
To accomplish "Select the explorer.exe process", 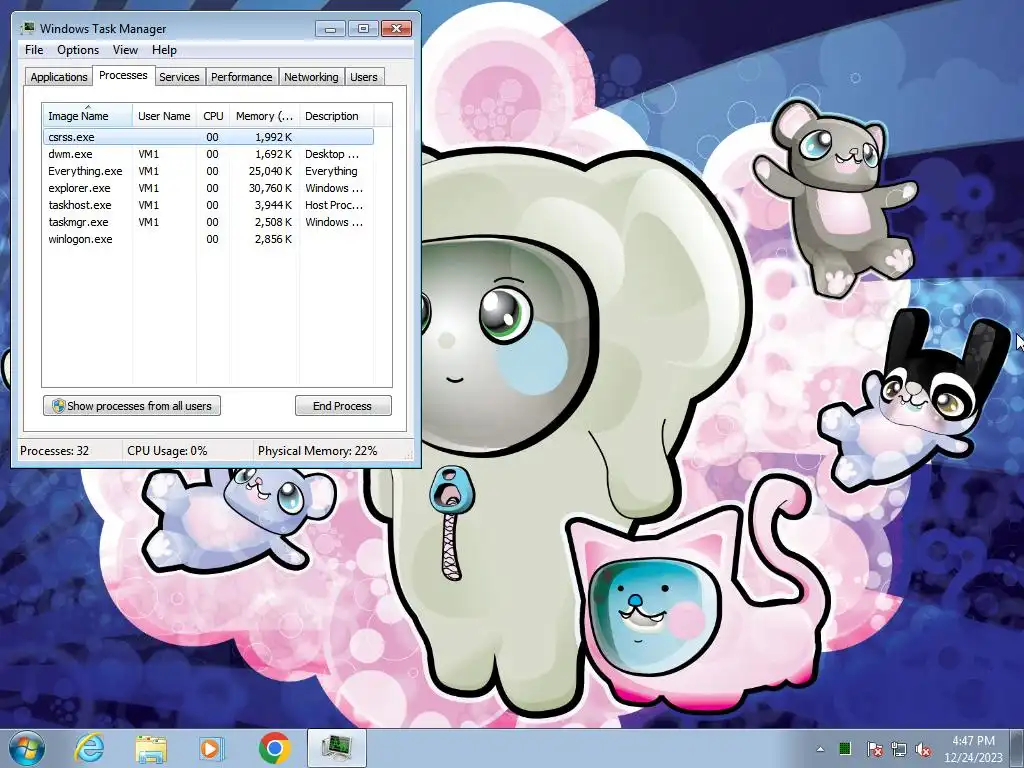I will (208, 188).
